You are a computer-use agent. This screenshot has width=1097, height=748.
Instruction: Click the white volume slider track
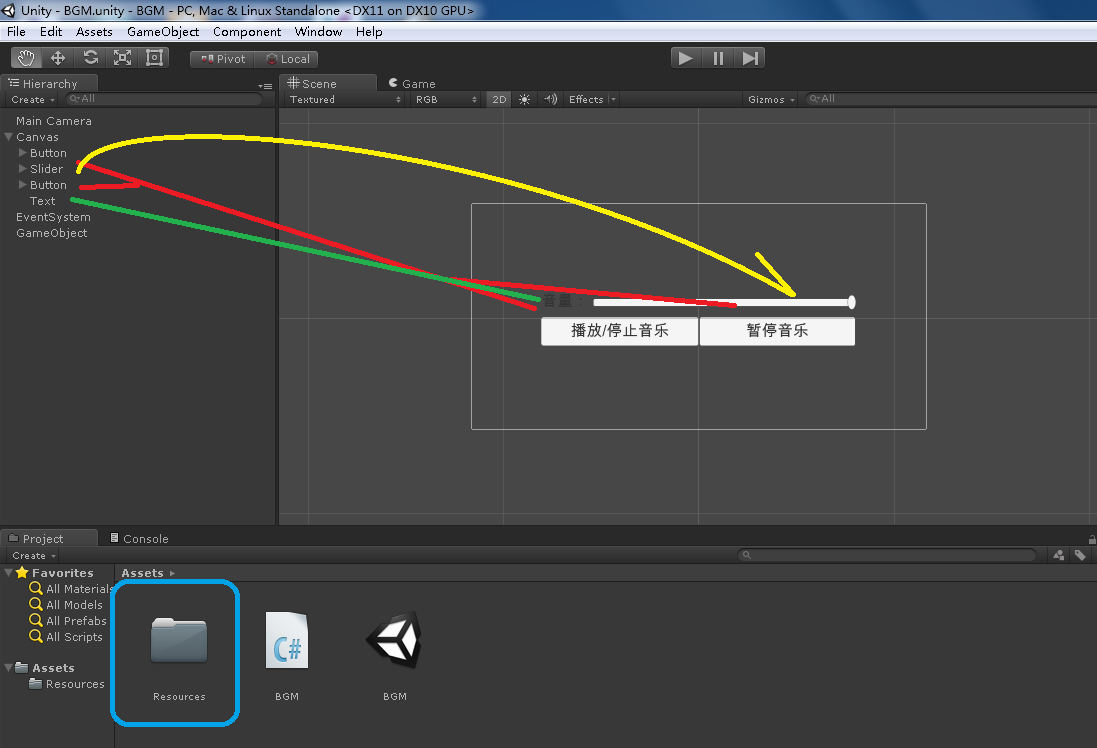[721, 302]
